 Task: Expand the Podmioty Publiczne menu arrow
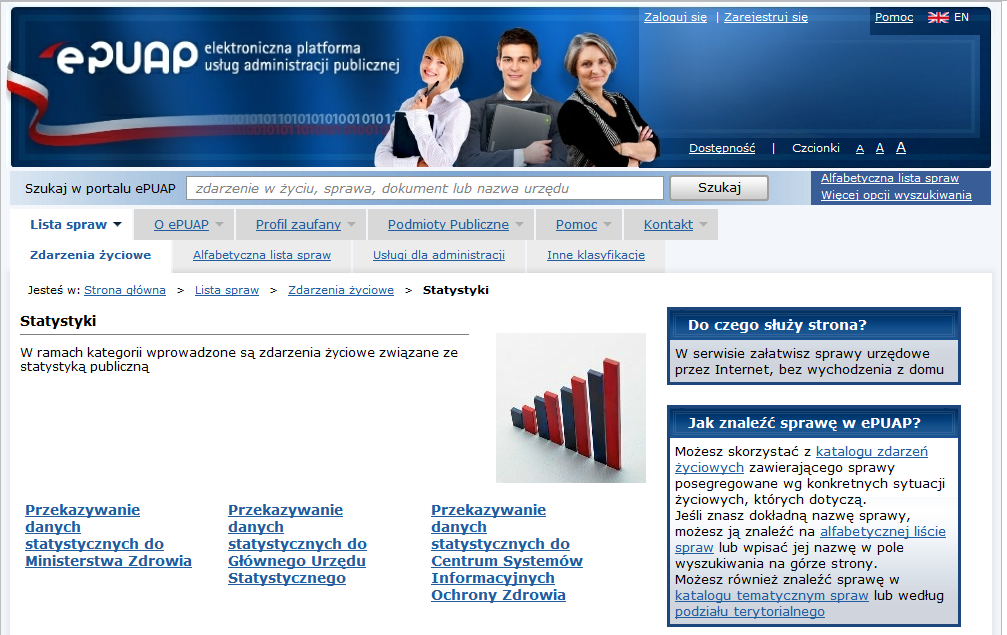(x=520, y=225)
